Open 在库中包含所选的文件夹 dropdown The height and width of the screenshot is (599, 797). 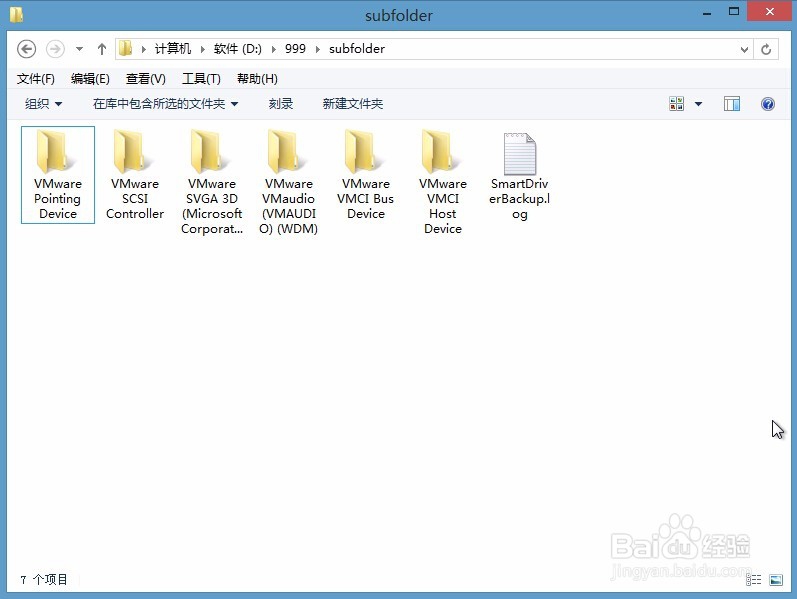[x=165, y=104]
